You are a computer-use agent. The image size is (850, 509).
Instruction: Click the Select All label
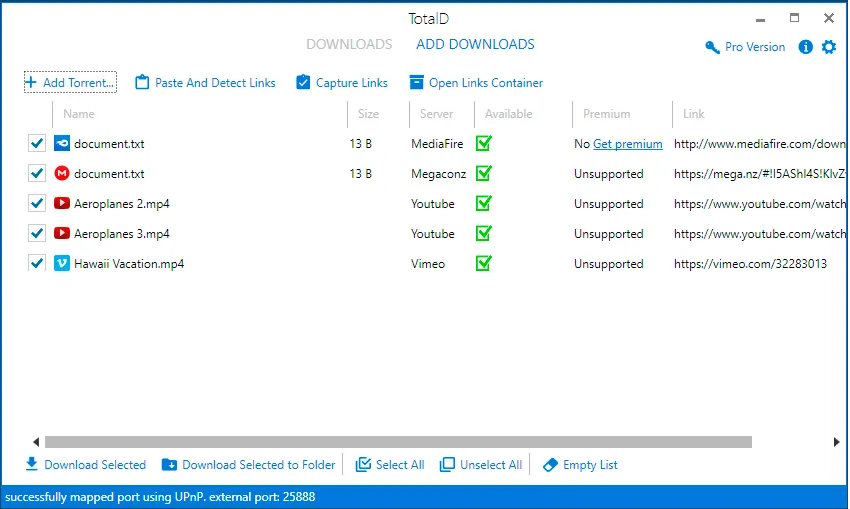[x=400, y=465]
